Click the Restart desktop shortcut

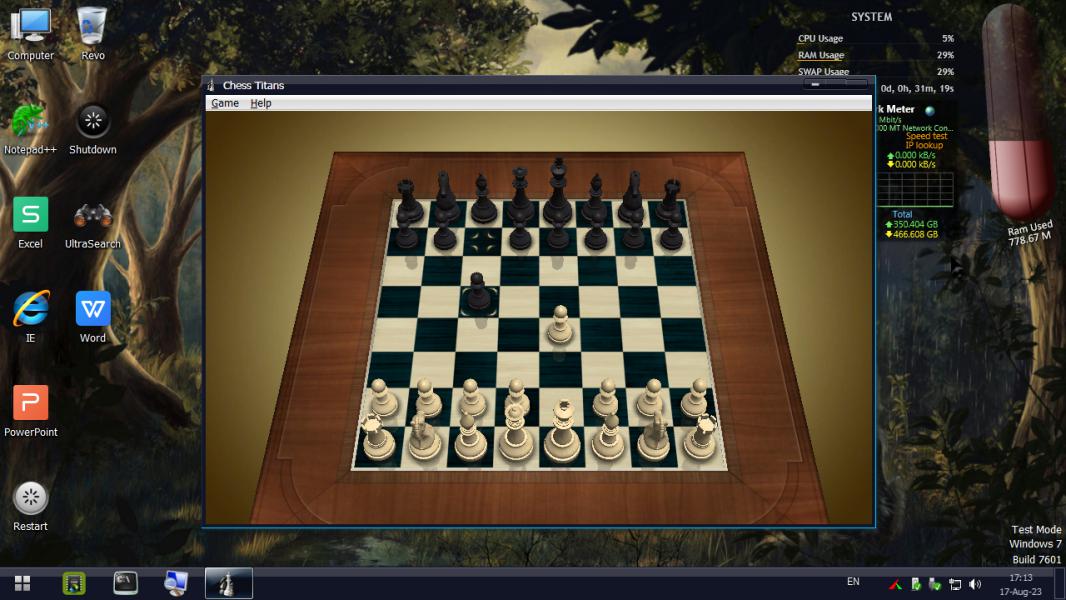(31, 506)
